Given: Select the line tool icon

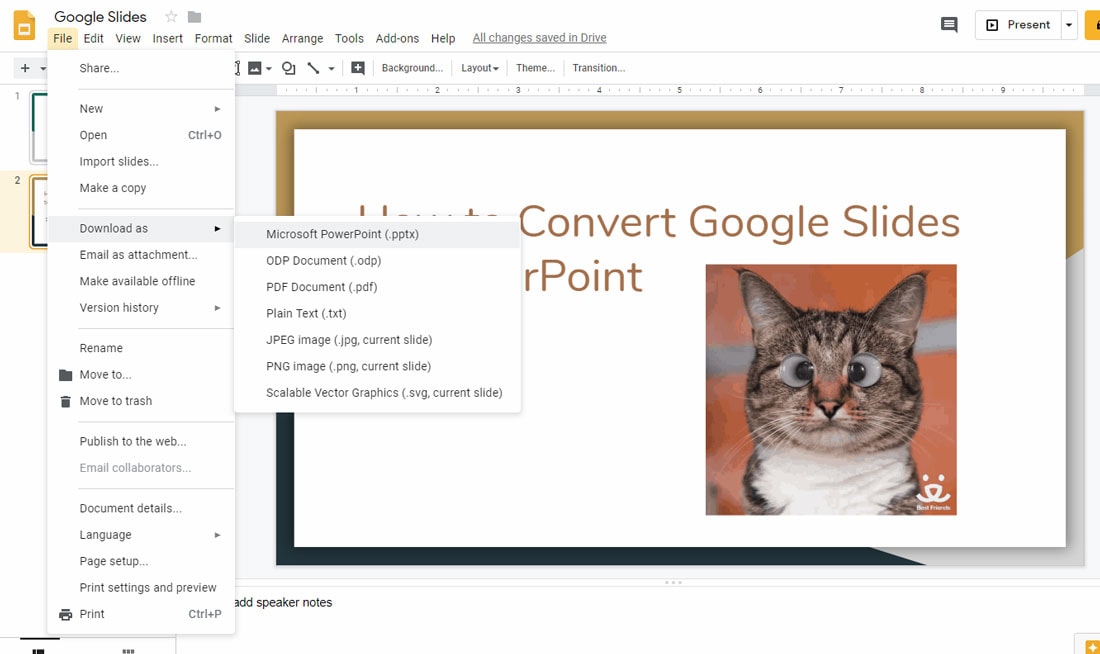Looking at the screenshot, I should point(313,68).
